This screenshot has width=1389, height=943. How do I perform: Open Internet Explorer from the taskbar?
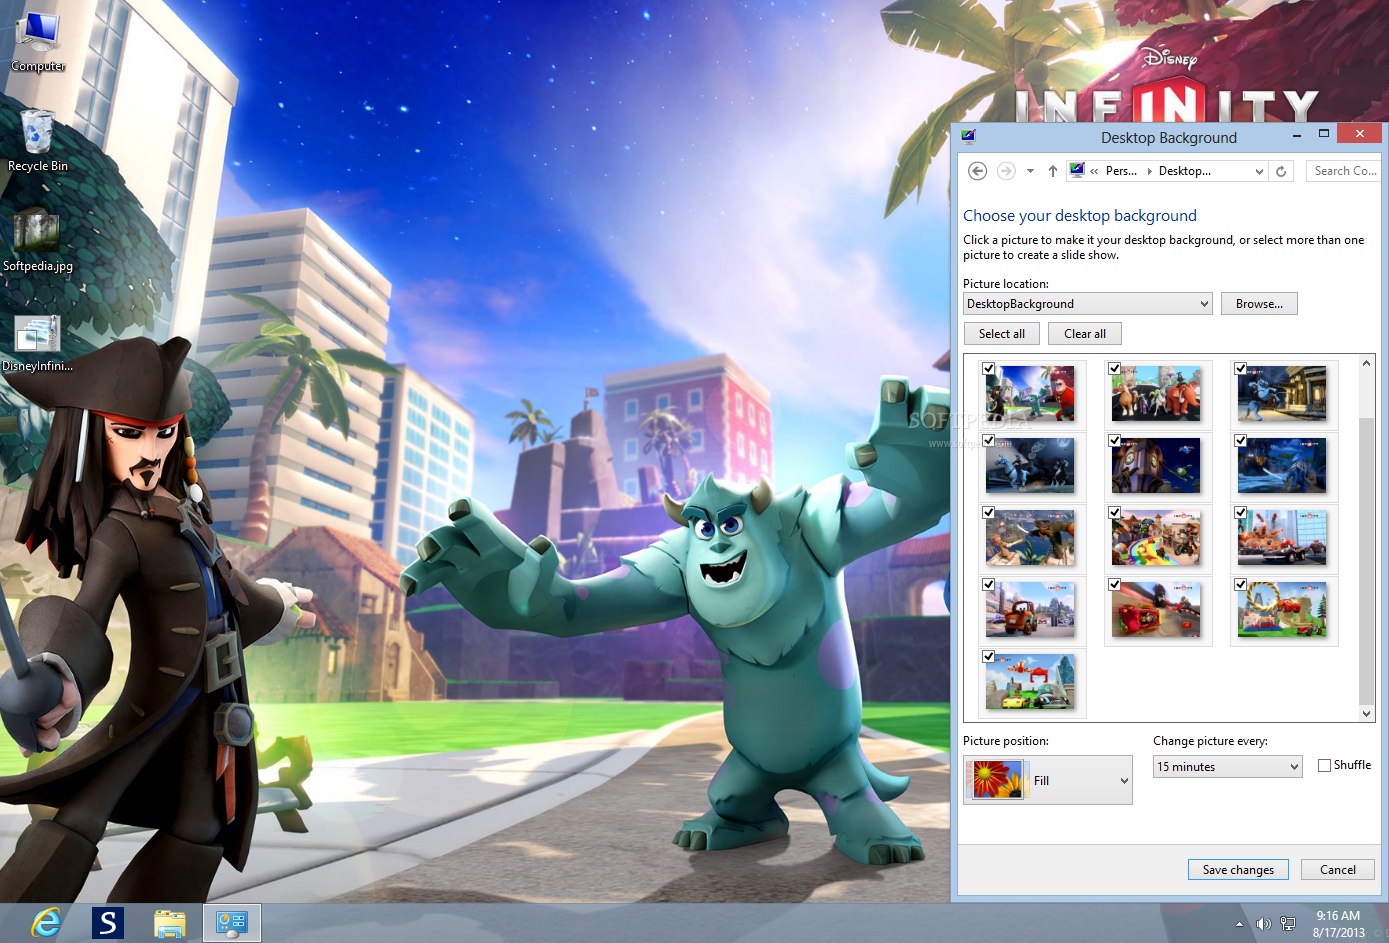tap(45, 922)
